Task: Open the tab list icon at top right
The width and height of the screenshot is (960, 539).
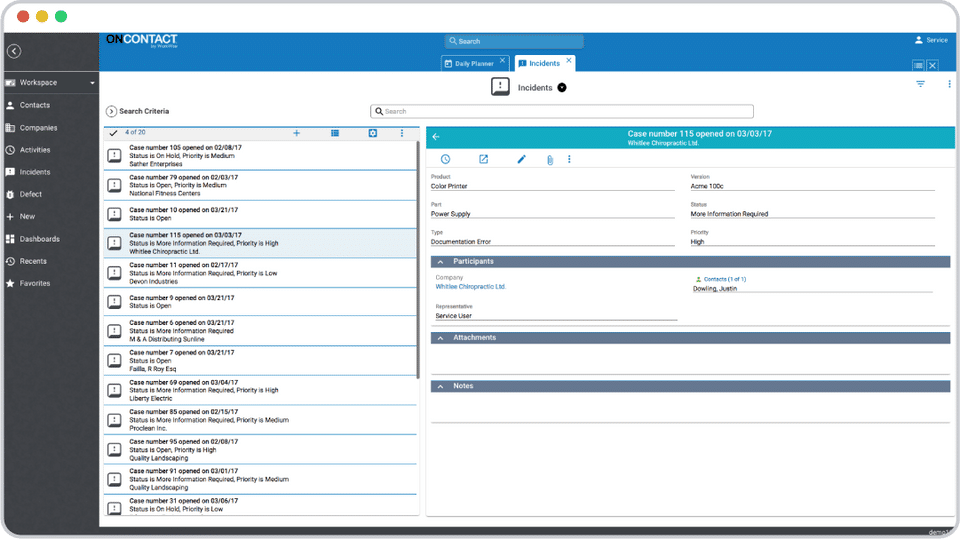Action: pyautogui.click(x=918, y=66)
